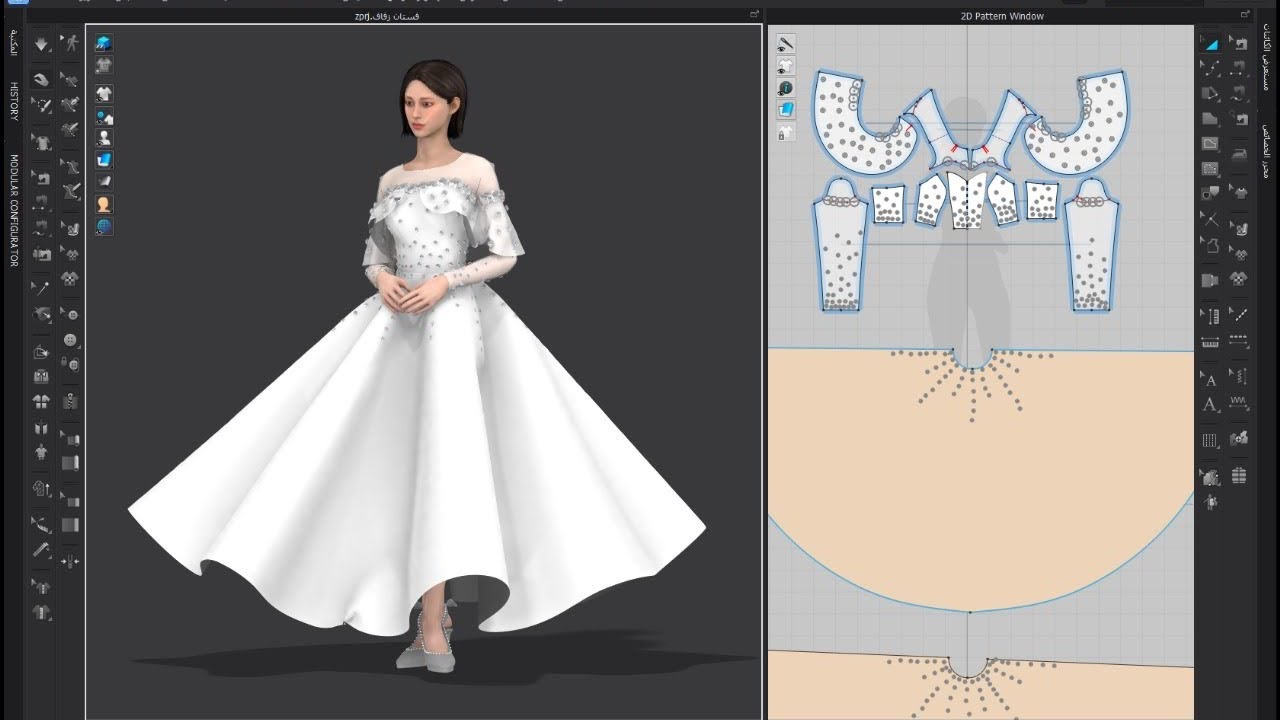1280x720 pixels.
Task: Toggle the globe environment icon in 3D viewport
Action: point(104,227)
